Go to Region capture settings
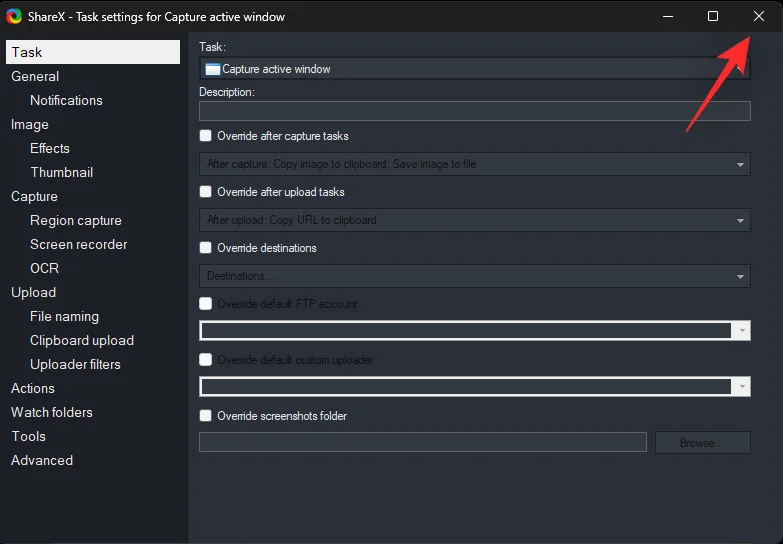Image resolution: width=783 pixels, height=544 pixels. coord(76,220)
